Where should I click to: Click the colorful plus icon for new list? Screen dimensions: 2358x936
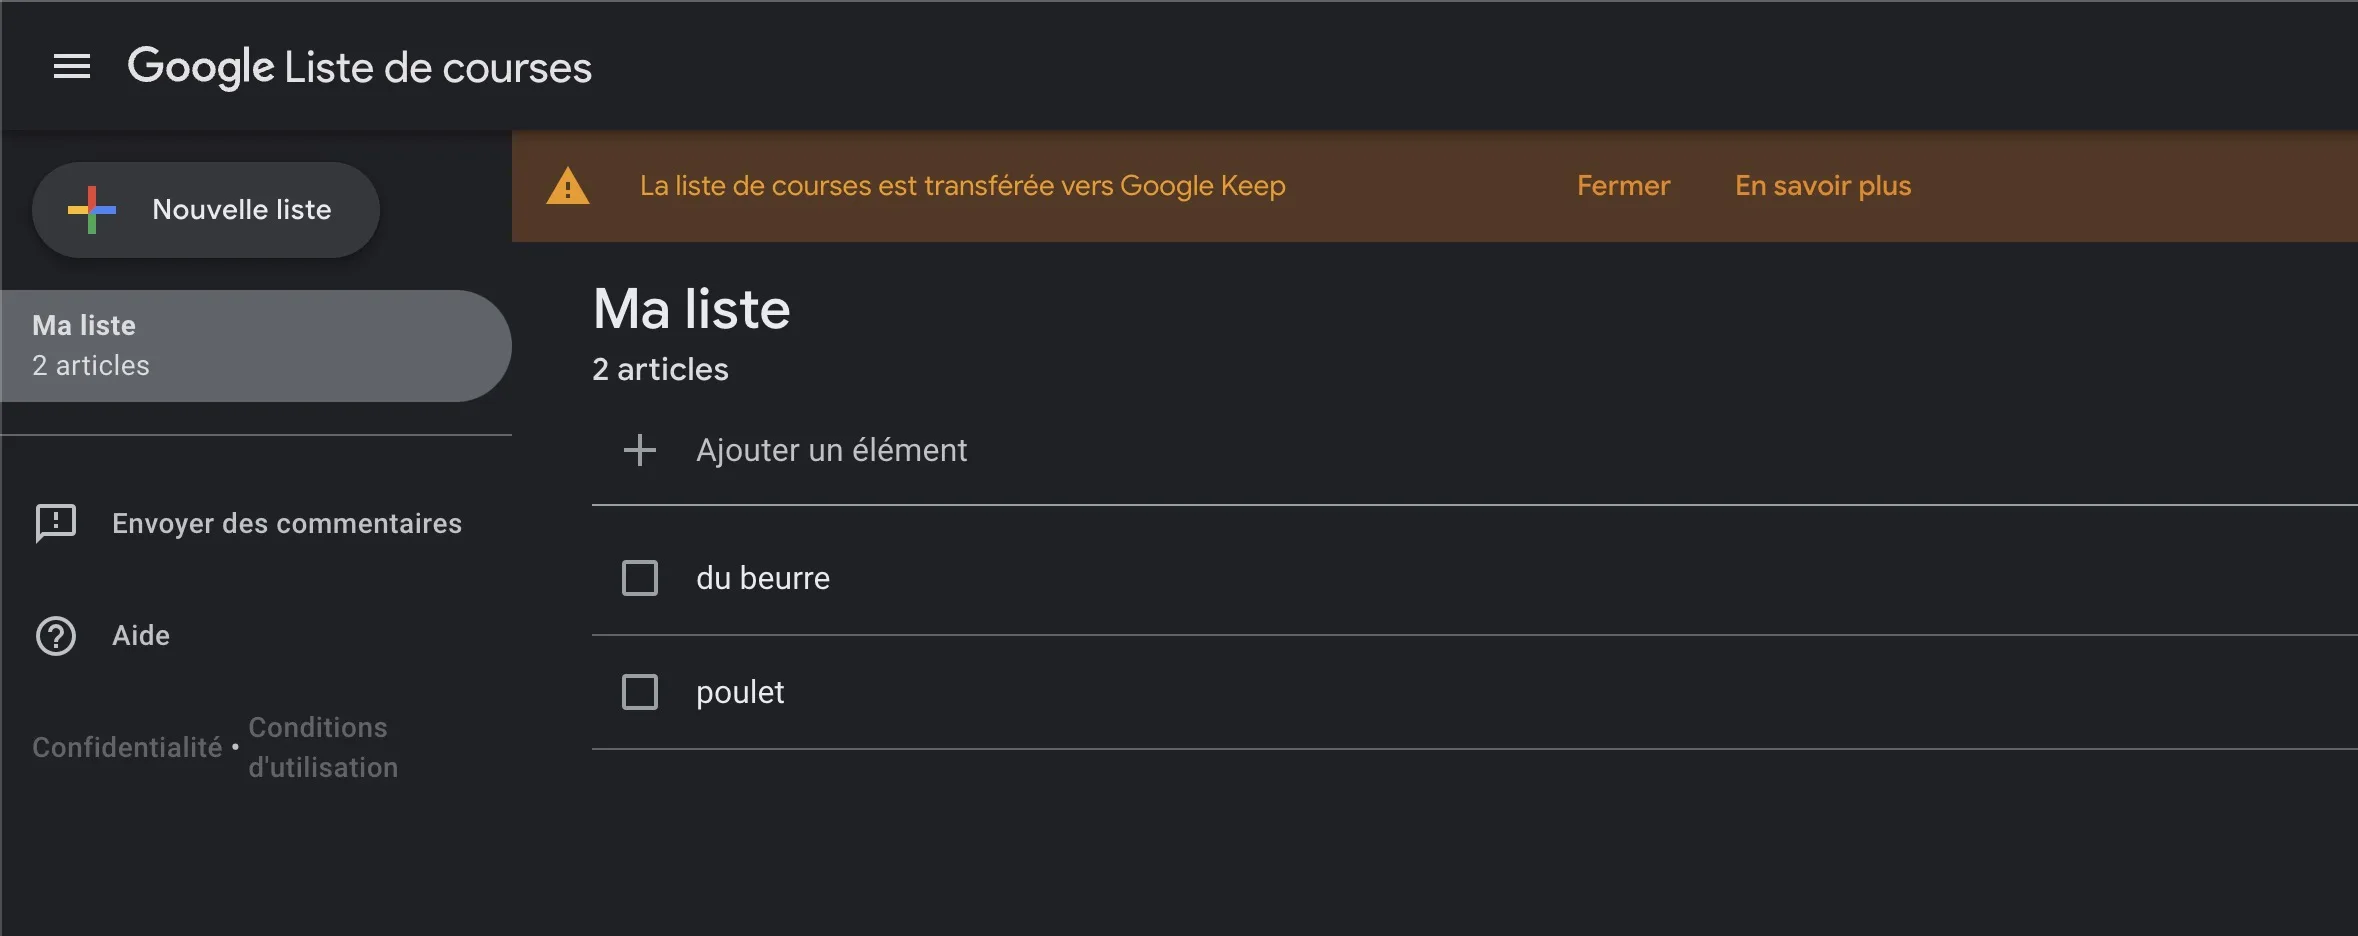click(x=92, y=210)
